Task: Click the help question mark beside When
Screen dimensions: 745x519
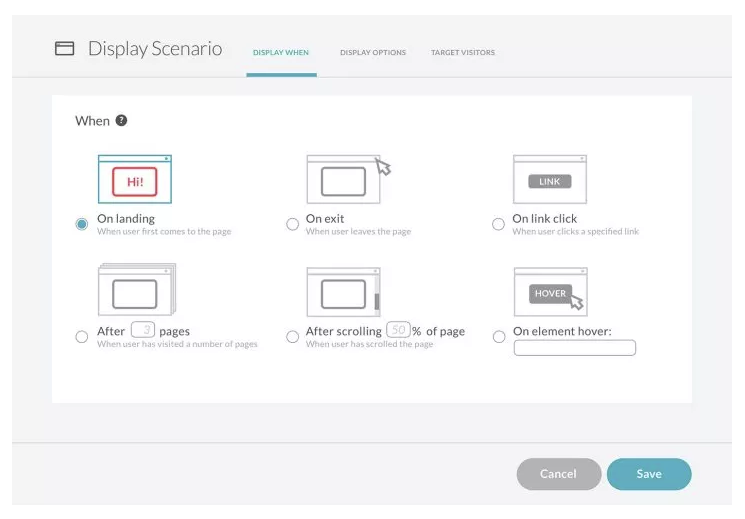Action: click(122, 121)
